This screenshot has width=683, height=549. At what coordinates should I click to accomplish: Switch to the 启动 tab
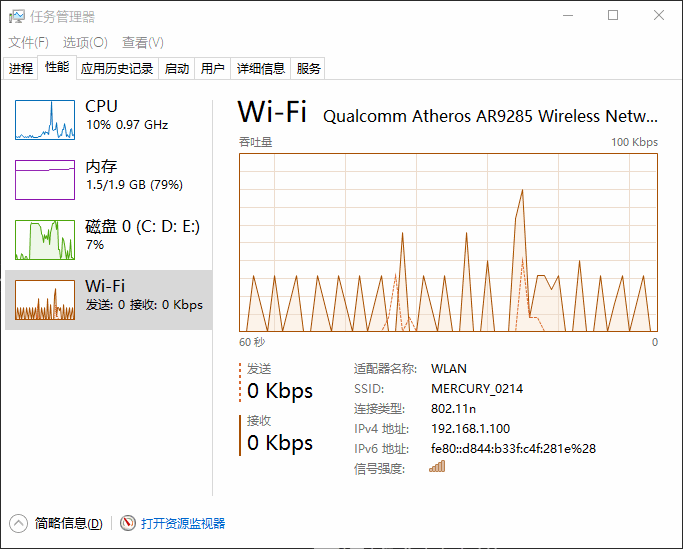pyautogui.click(x=177, y=68)
